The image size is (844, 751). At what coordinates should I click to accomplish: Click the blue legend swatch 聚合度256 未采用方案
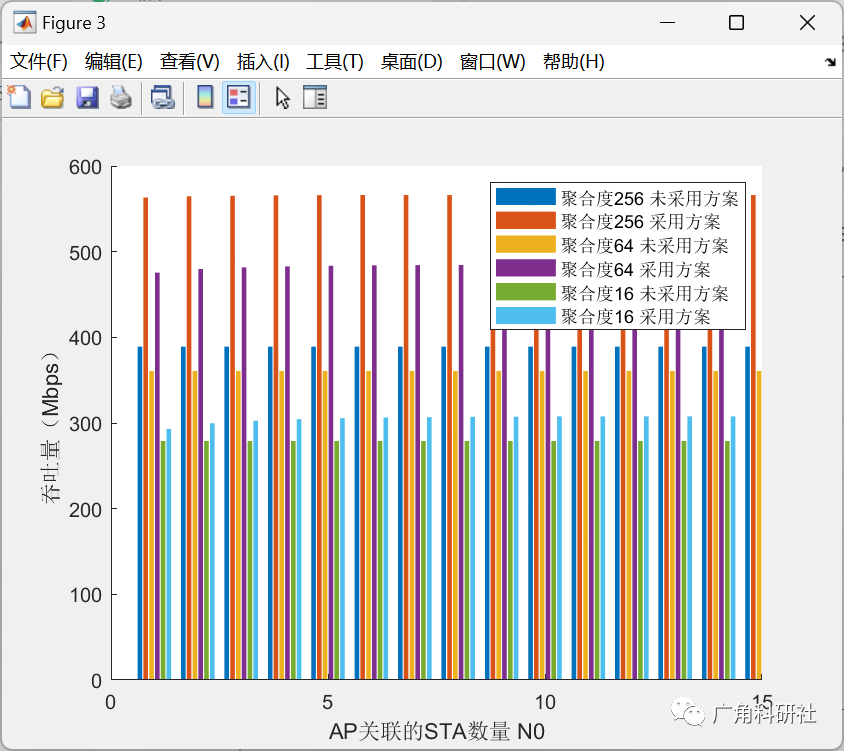point(525,196)
